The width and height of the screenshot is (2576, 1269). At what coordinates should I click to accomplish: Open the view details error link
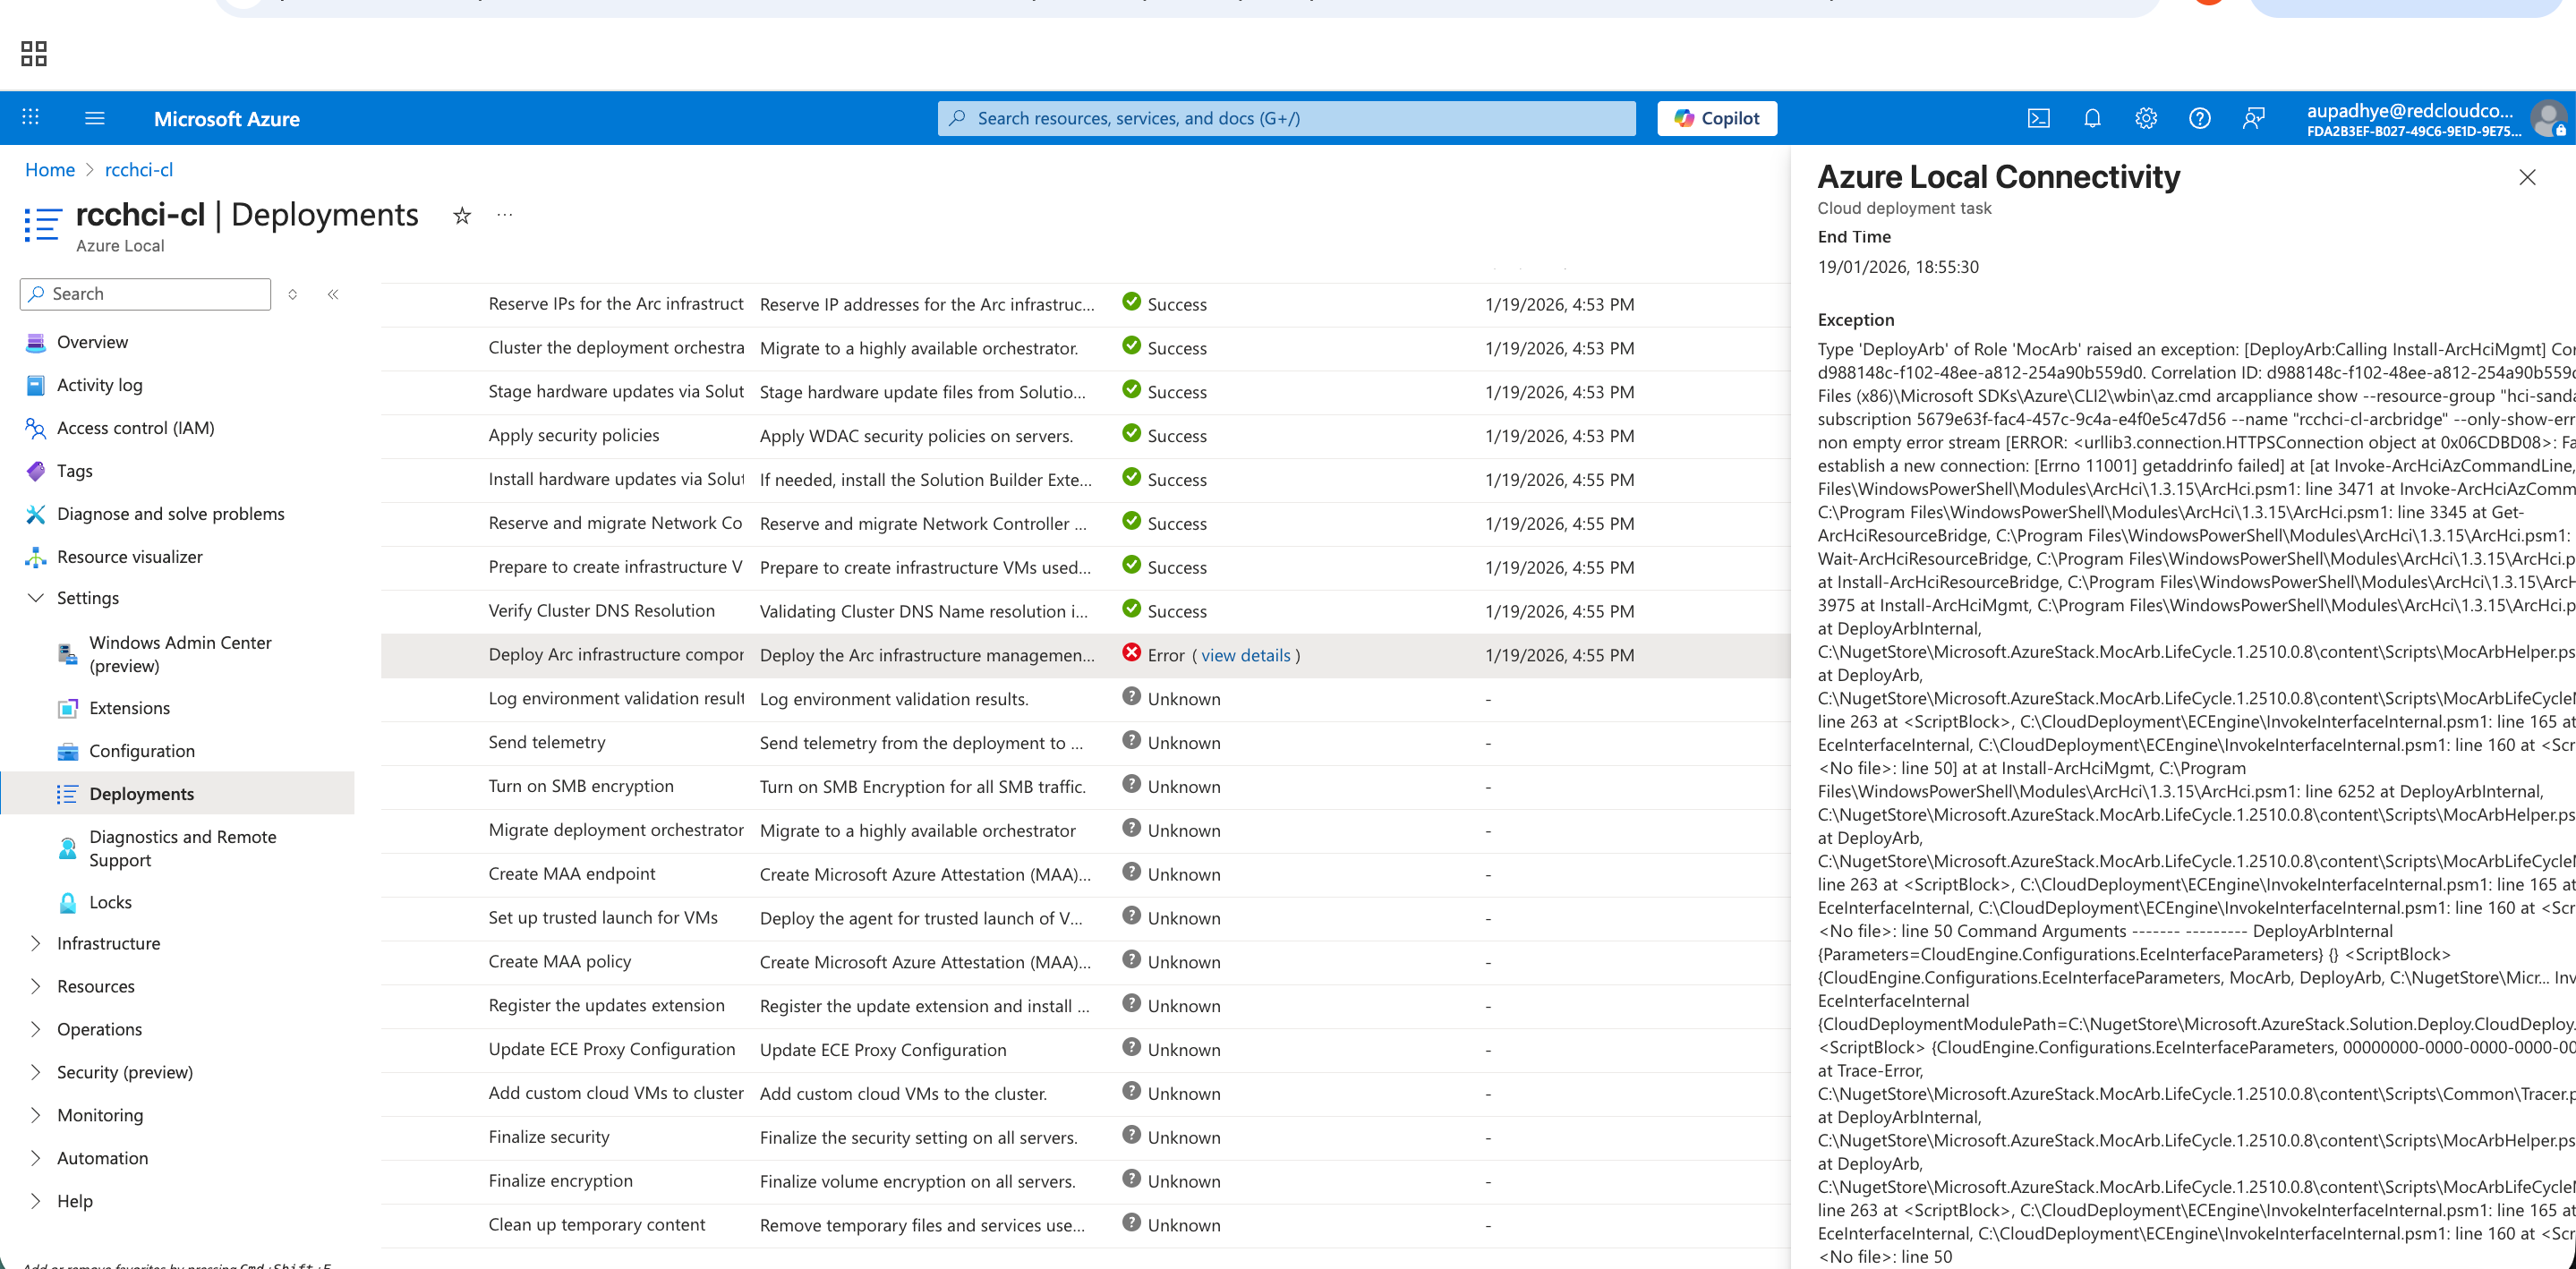coord(1245,655)
